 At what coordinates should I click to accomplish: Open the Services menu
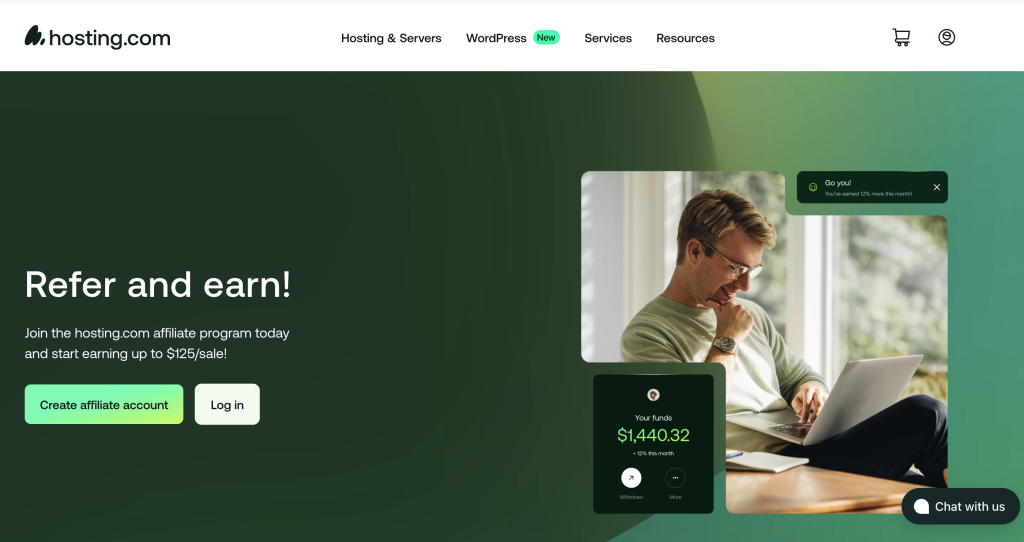608,38
